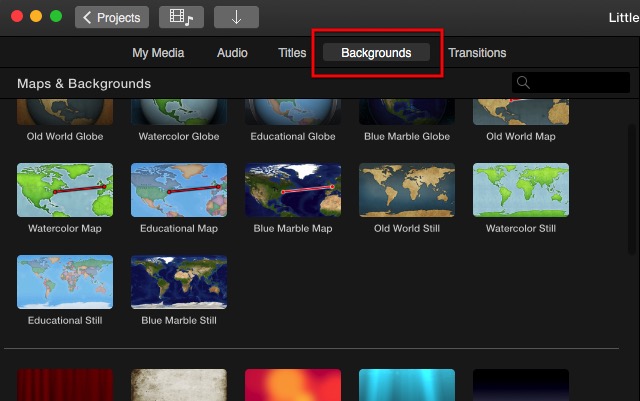Viewport: 640px width, 401px height.
Task: Select the Backgrounds tab
Action: coord(376,53)
